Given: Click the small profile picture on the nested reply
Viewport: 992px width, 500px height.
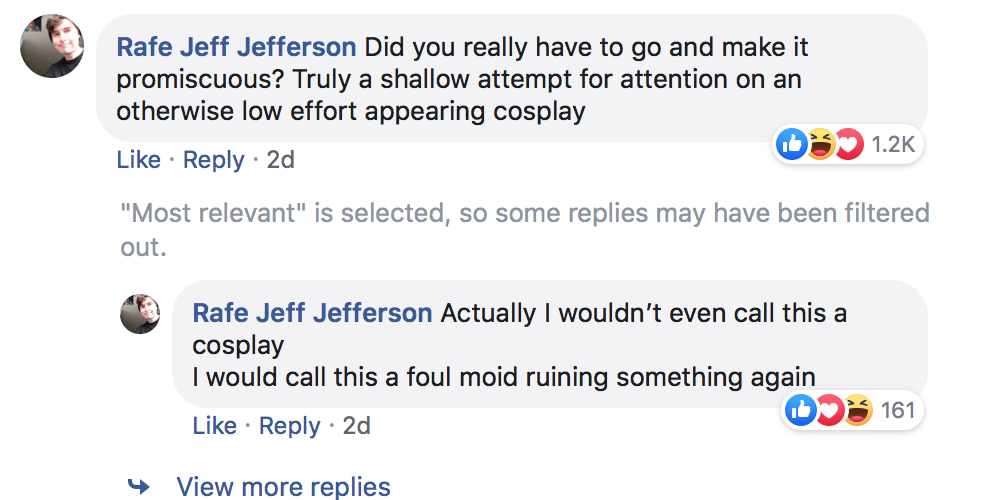Looking at the screenshot, I should pos(140,313).
